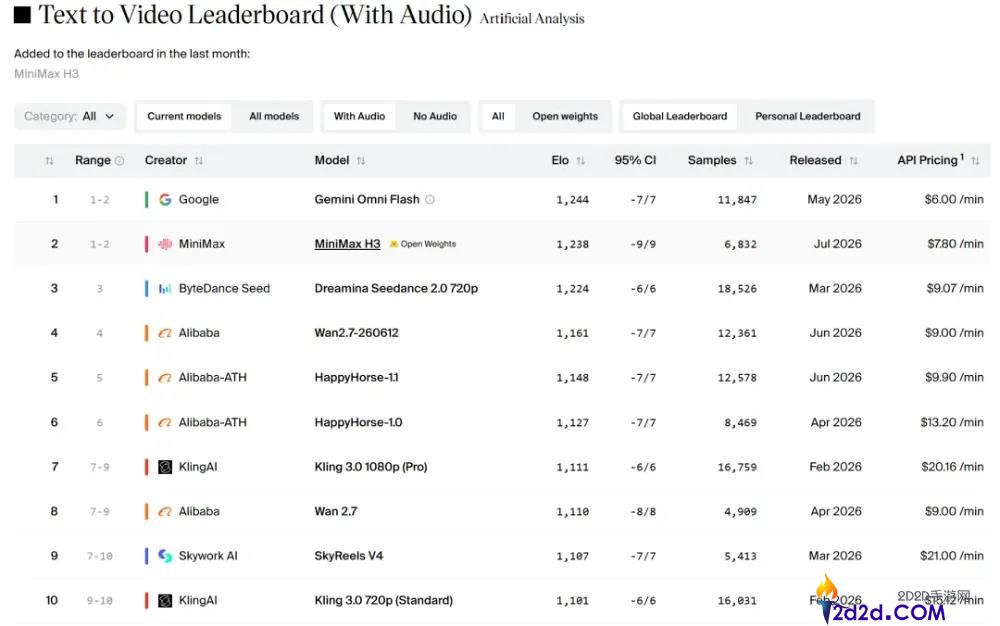The width and height of the screenshot is (1000, 626).
Task: Select Open weights filter
Action: pos(565,116)
